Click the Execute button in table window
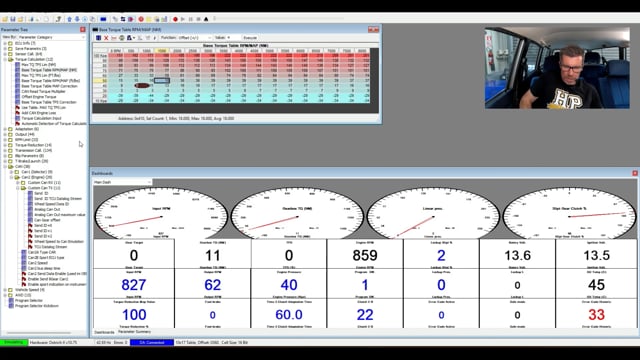The image size is (640, 360). (x=250, y=38)
